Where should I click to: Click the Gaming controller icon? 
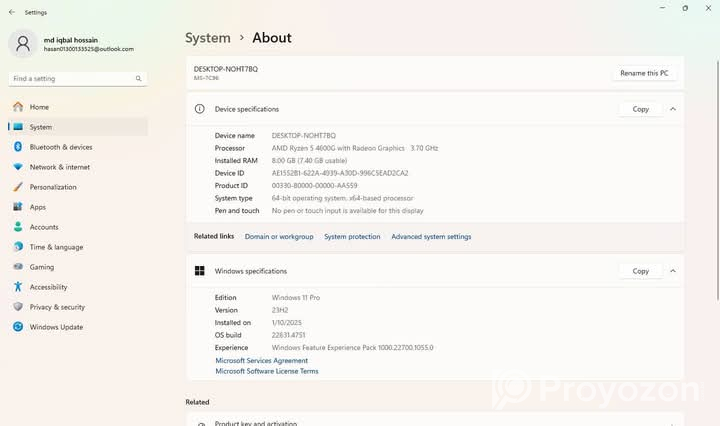18,267
